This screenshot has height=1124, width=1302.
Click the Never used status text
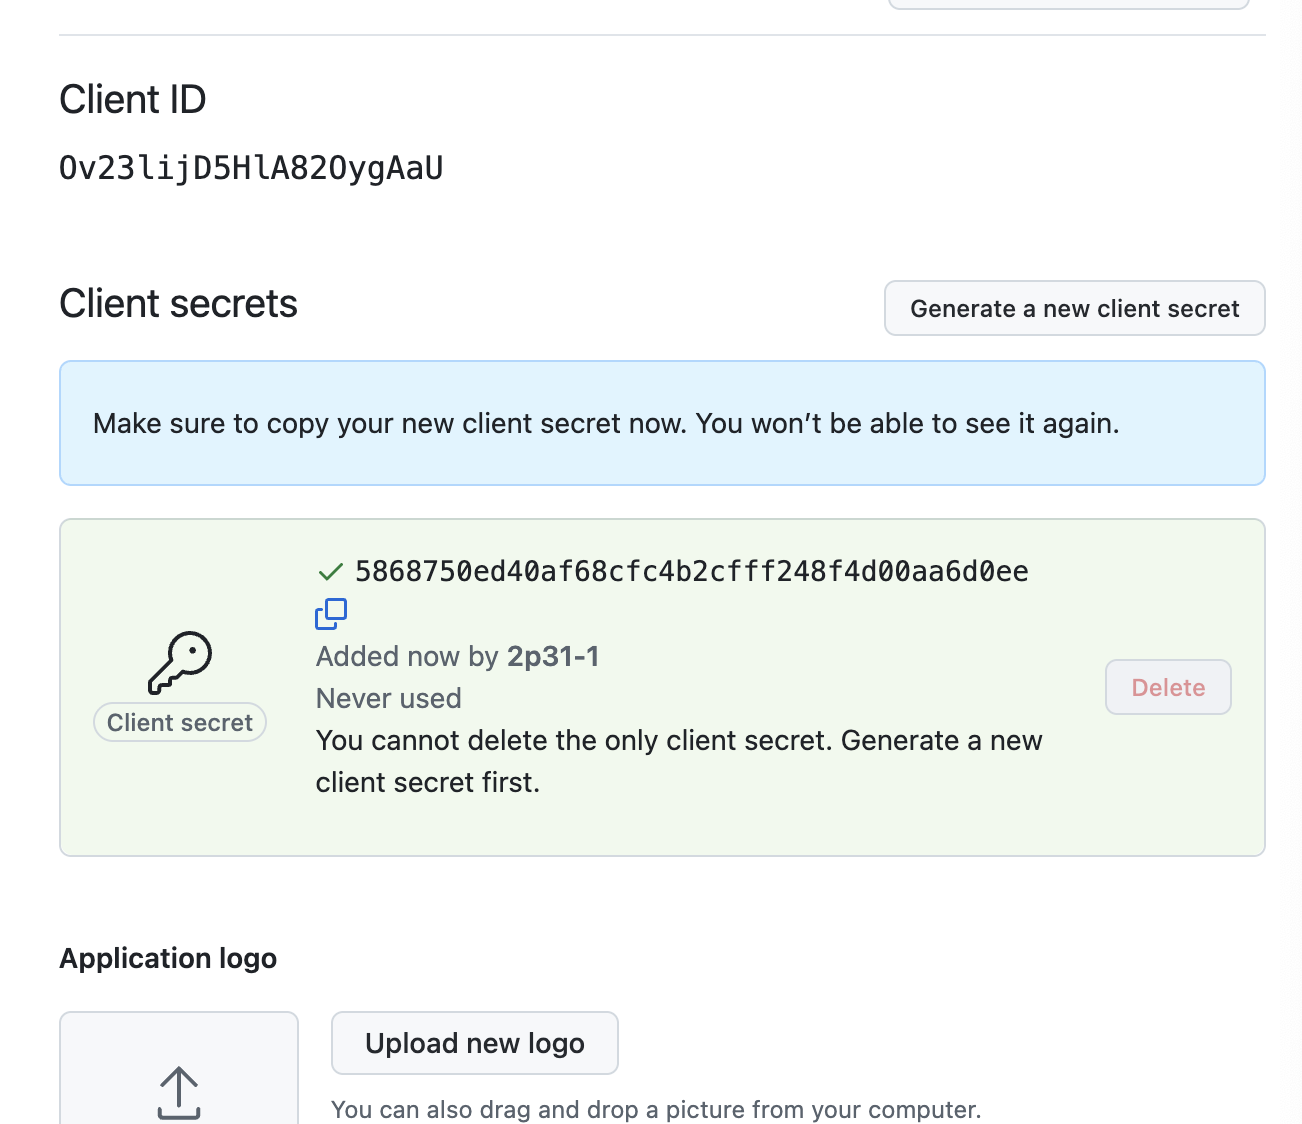point(388,698)
